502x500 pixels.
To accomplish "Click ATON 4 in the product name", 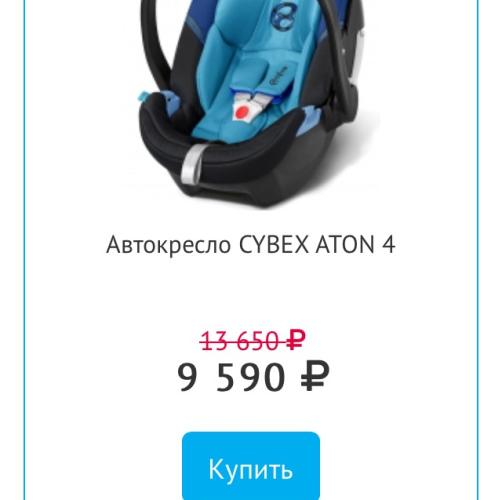I will (355, 245).
